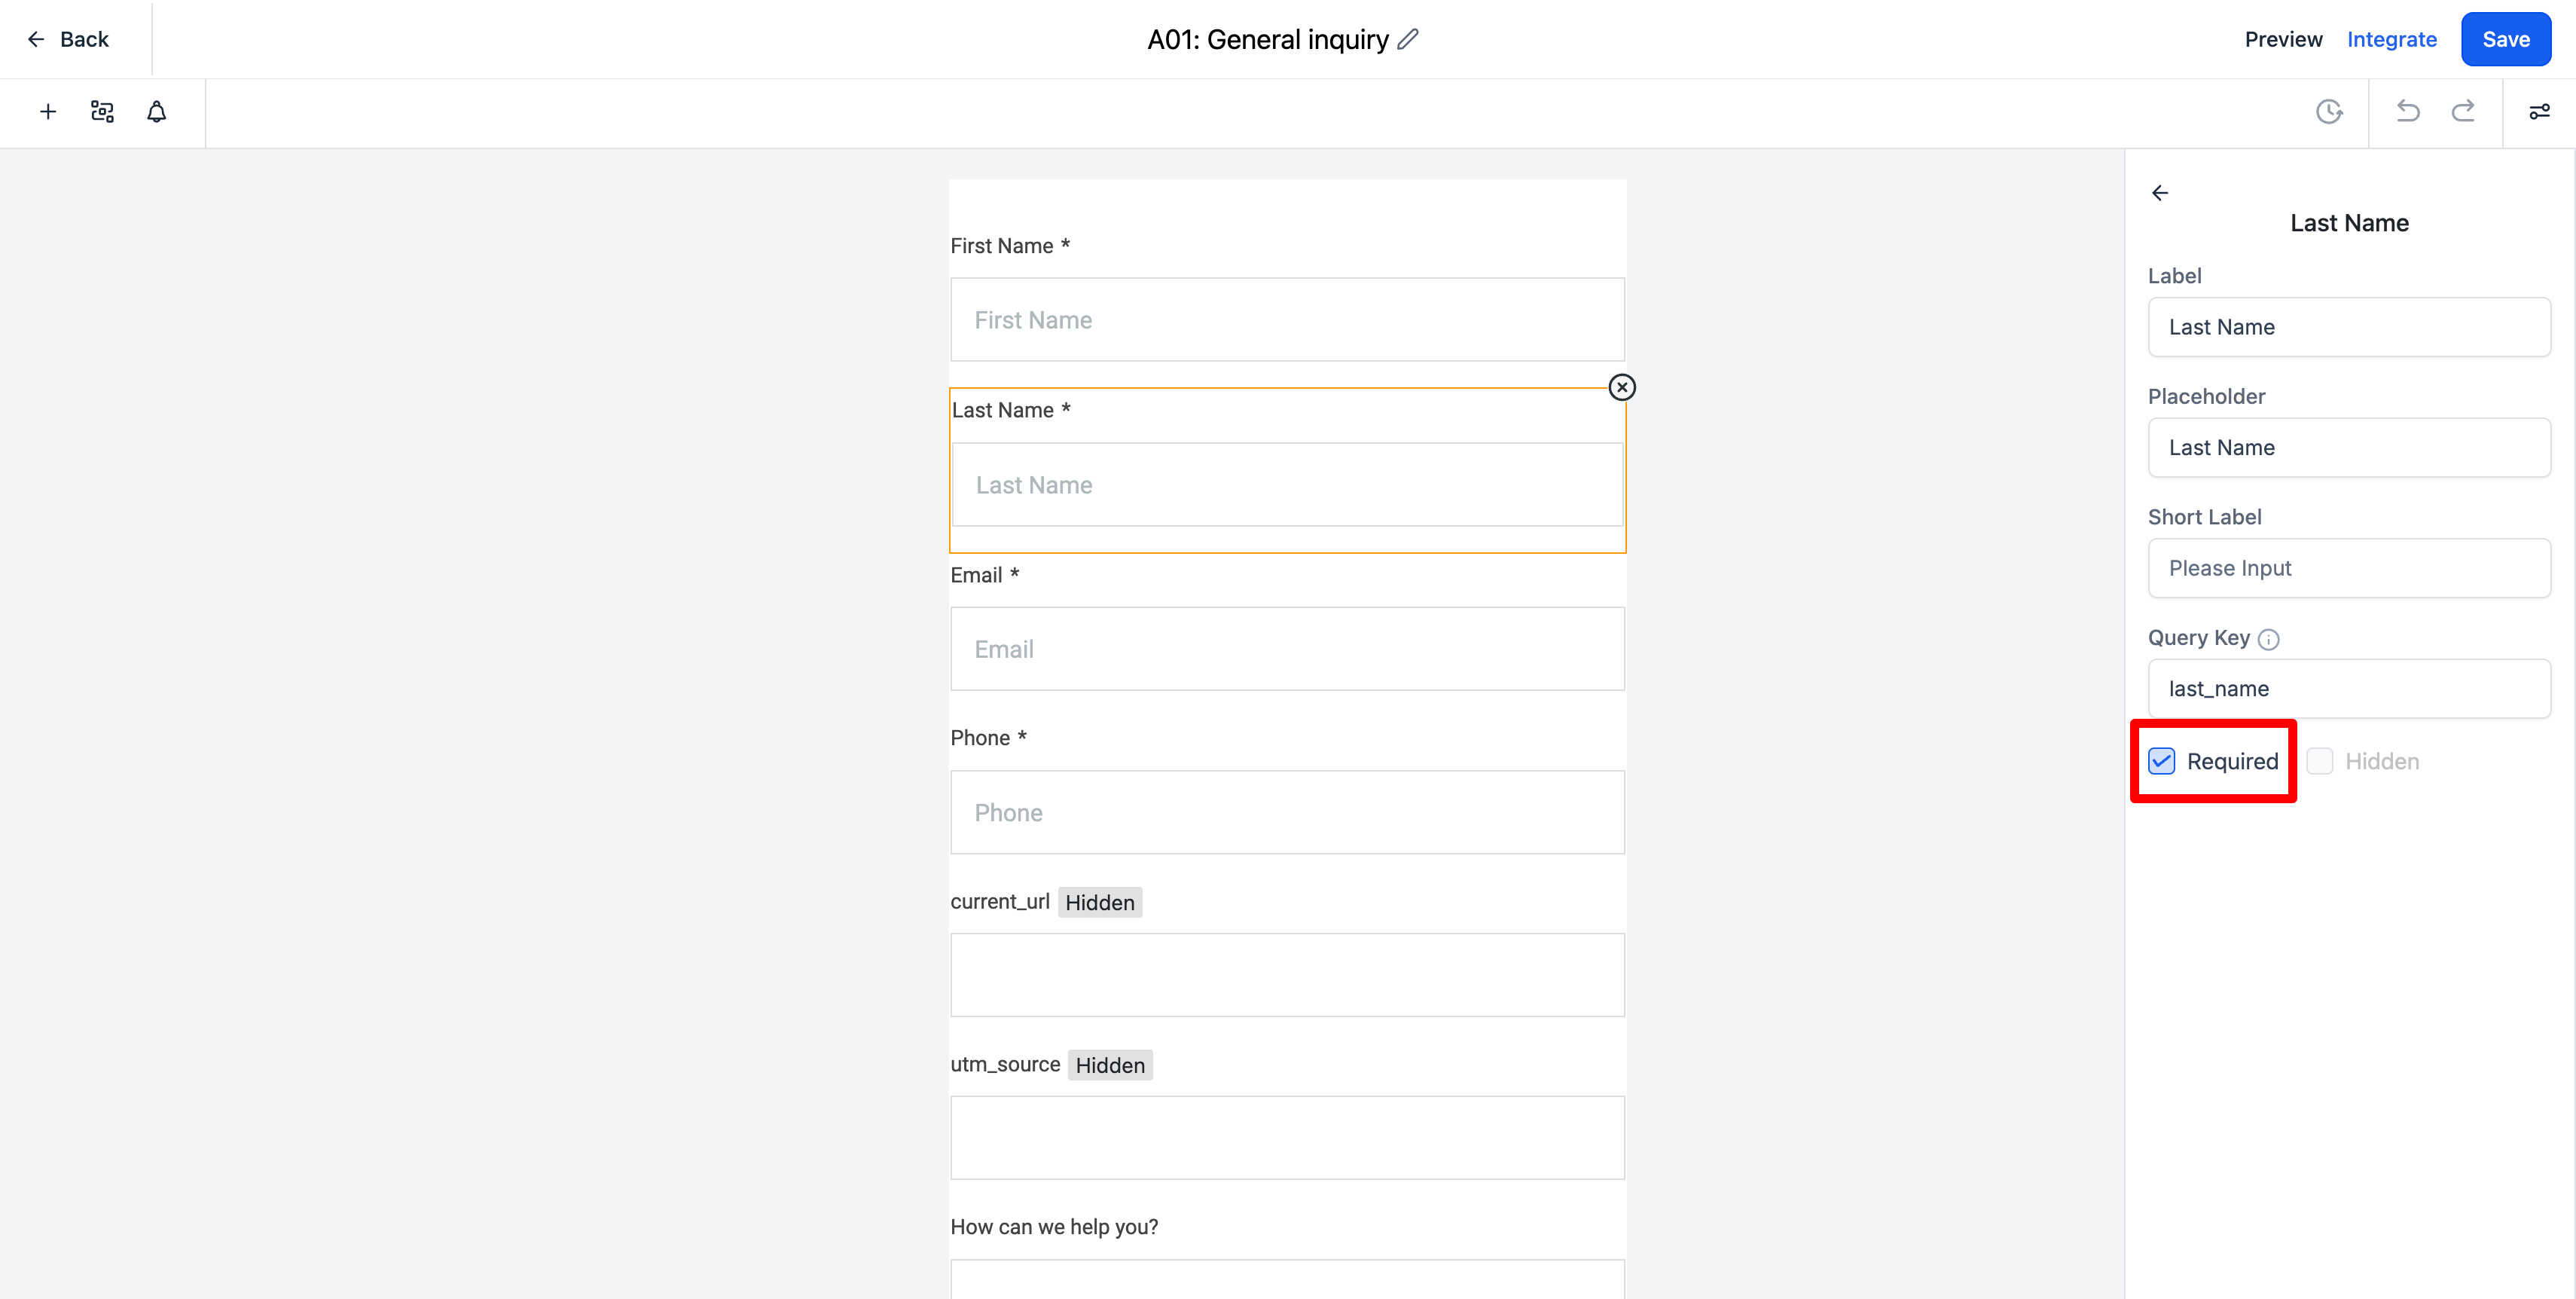This screenshot has width=2576, height=1299.
Task: Click the plus add-field icon
Action: 47,111
